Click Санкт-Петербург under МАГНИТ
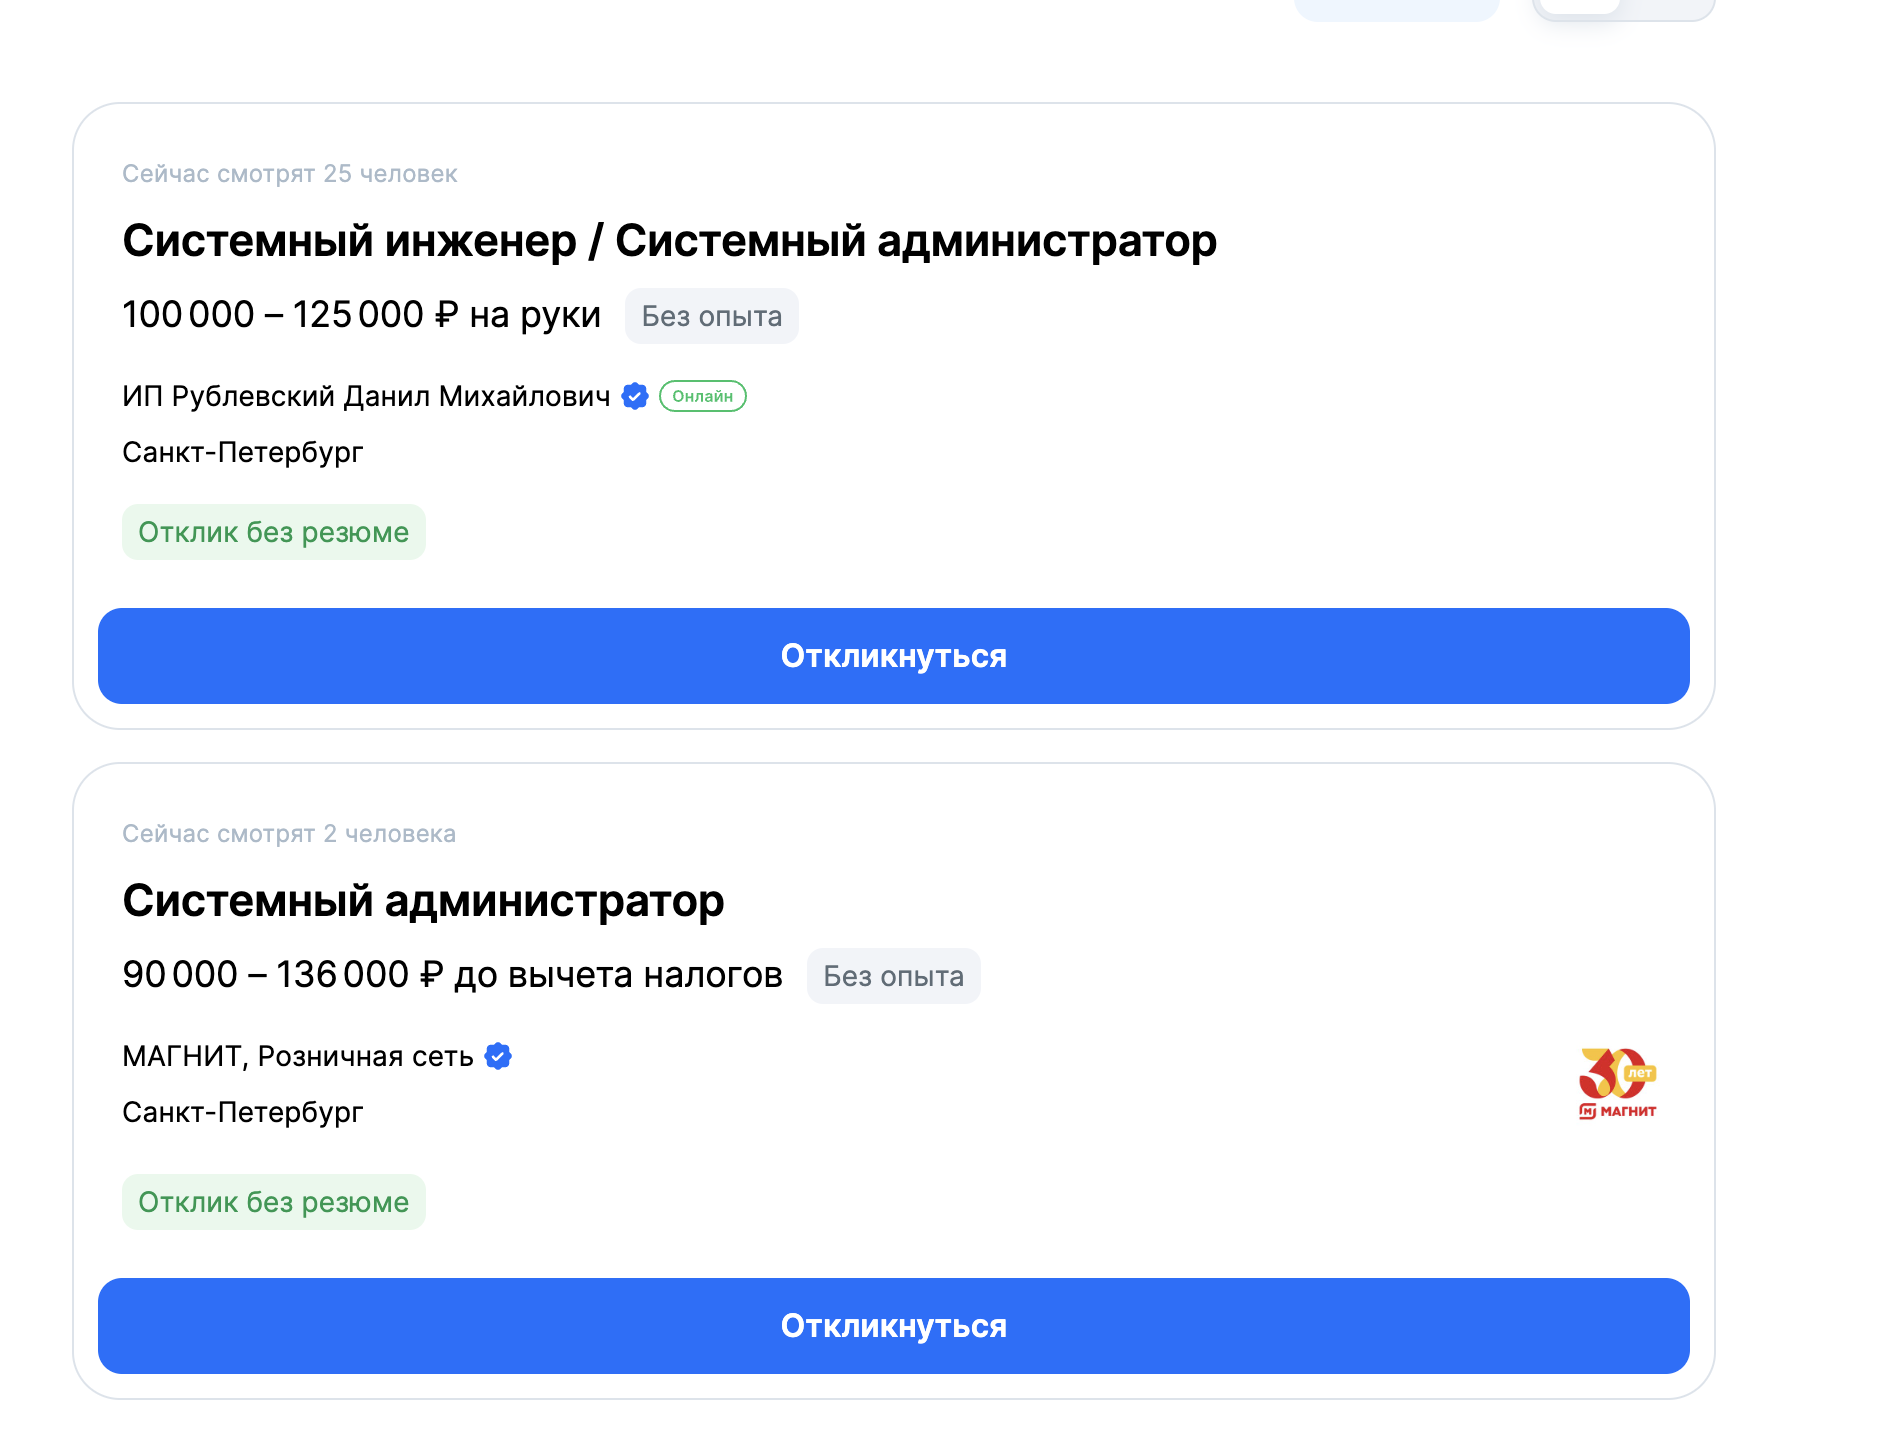This screenshot has height=1432, width=1882. point(243,1113)
